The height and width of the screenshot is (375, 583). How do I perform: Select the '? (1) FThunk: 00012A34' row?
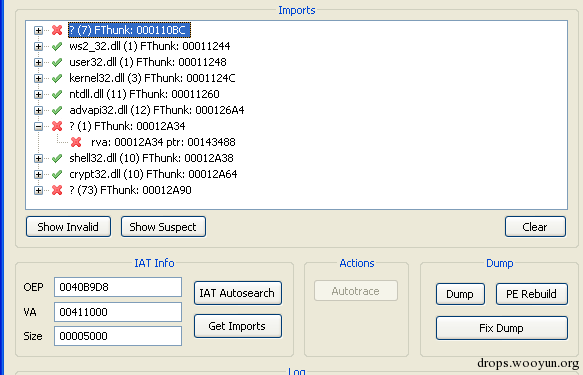127,126
